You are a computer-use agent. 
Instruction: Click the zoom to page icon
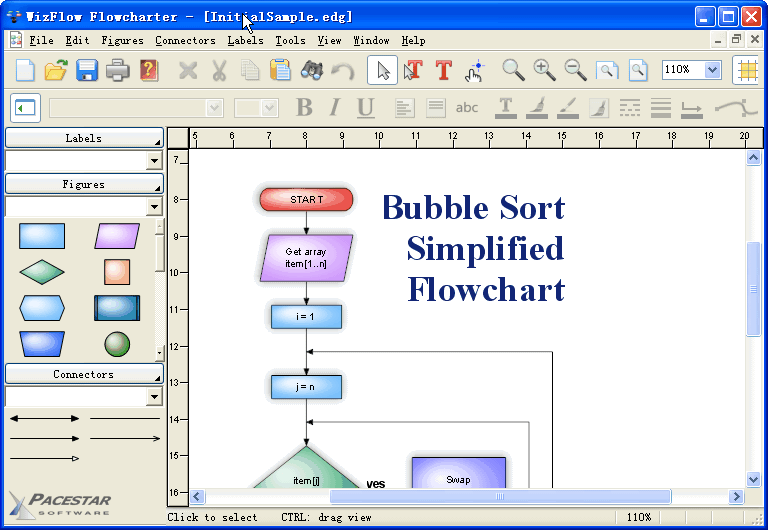638,71
